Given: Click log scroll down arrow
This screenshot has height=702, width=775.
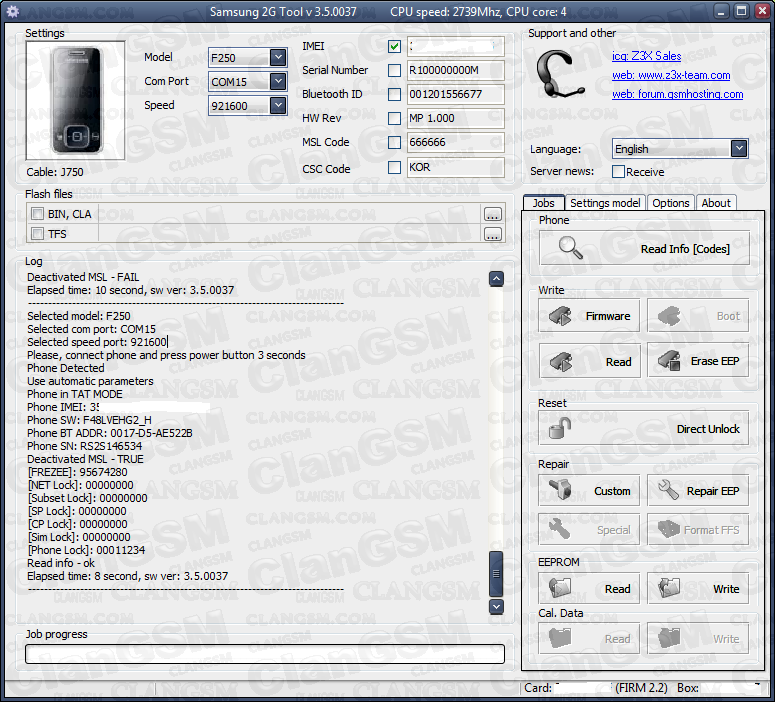Looking at the screenshot, I should point(496,606).
